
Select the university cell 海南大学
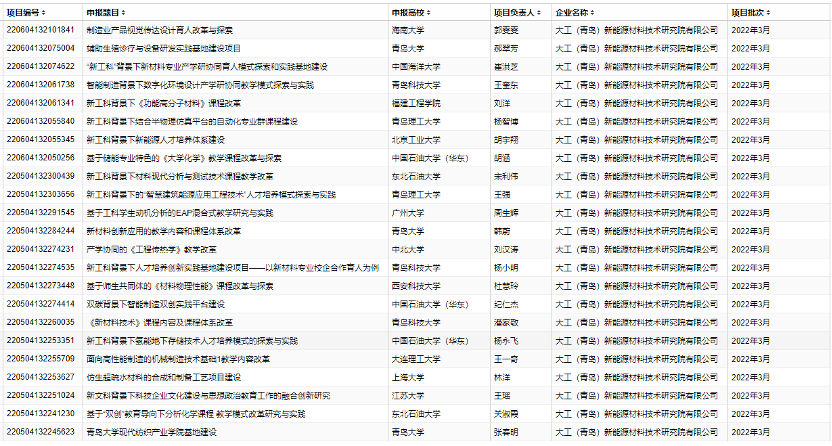tap(408, 30)
